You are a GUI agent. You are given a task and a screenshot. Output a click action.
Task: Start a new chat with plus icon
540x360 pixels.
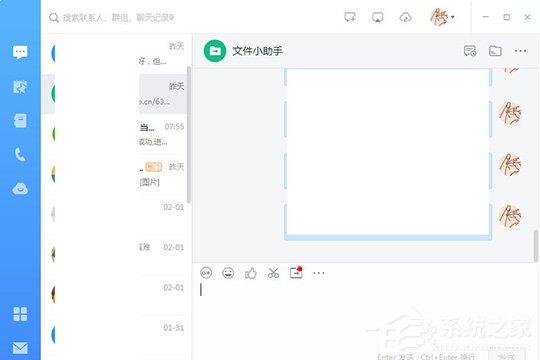pos(350,17)
